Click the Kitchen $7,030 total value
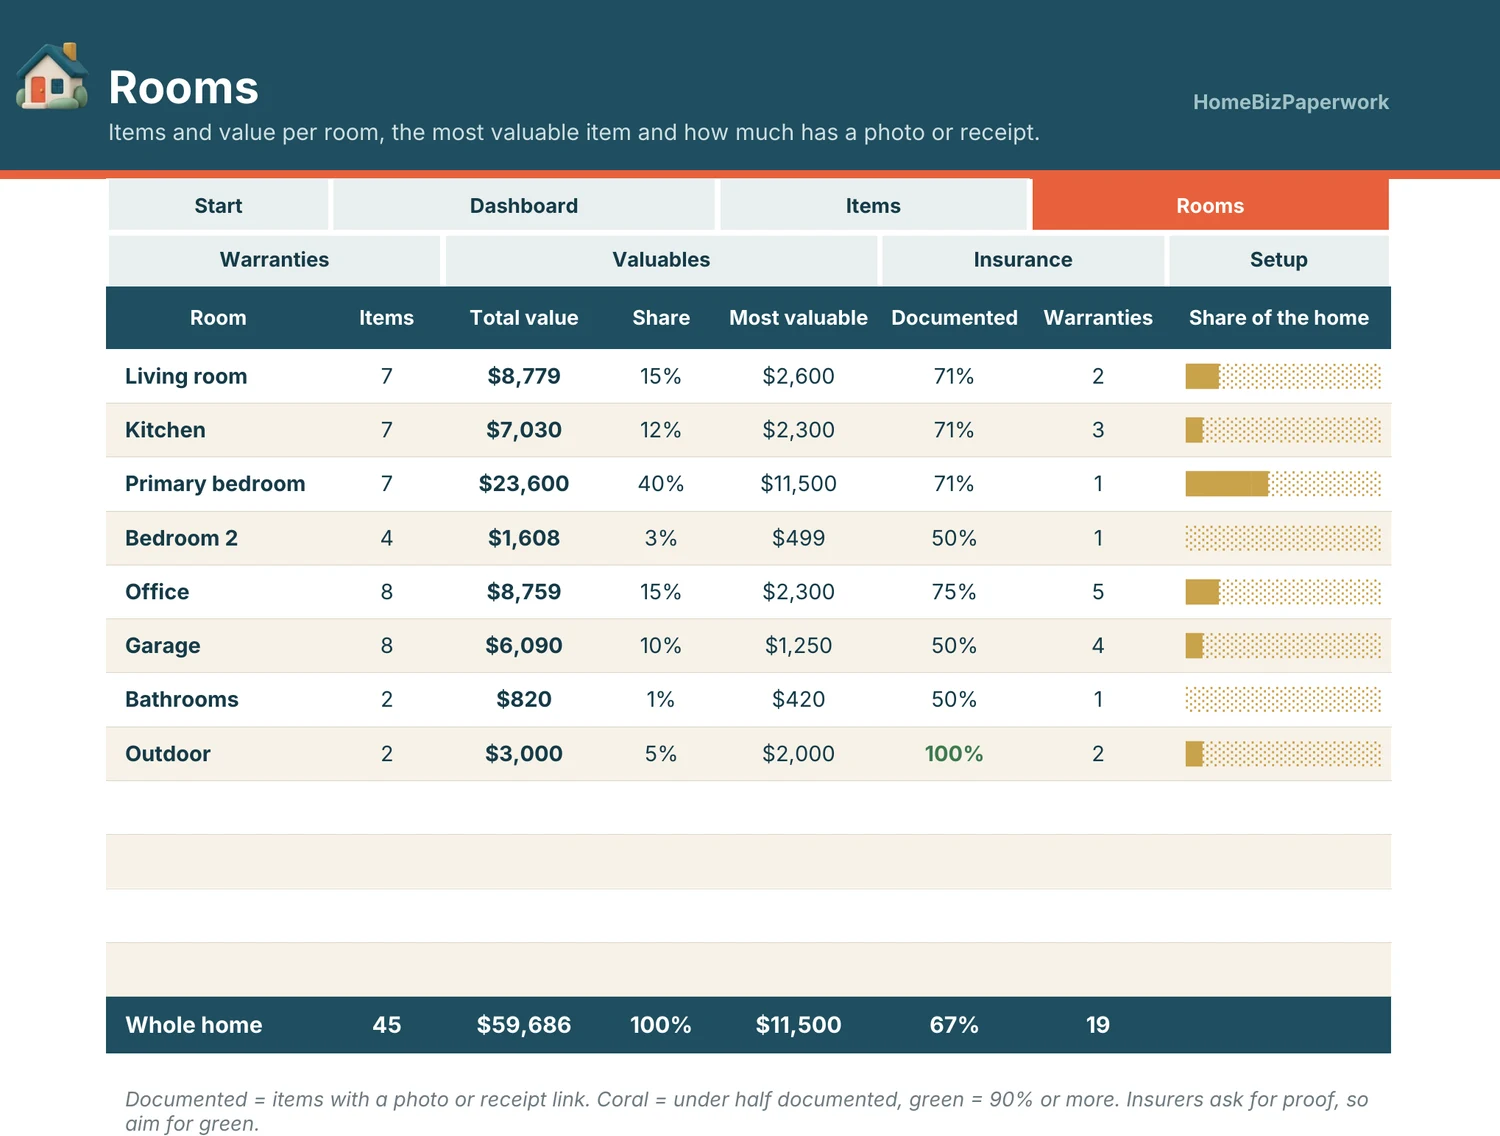The height and width of the screenshot is (1136, 1500). [524, 430]
